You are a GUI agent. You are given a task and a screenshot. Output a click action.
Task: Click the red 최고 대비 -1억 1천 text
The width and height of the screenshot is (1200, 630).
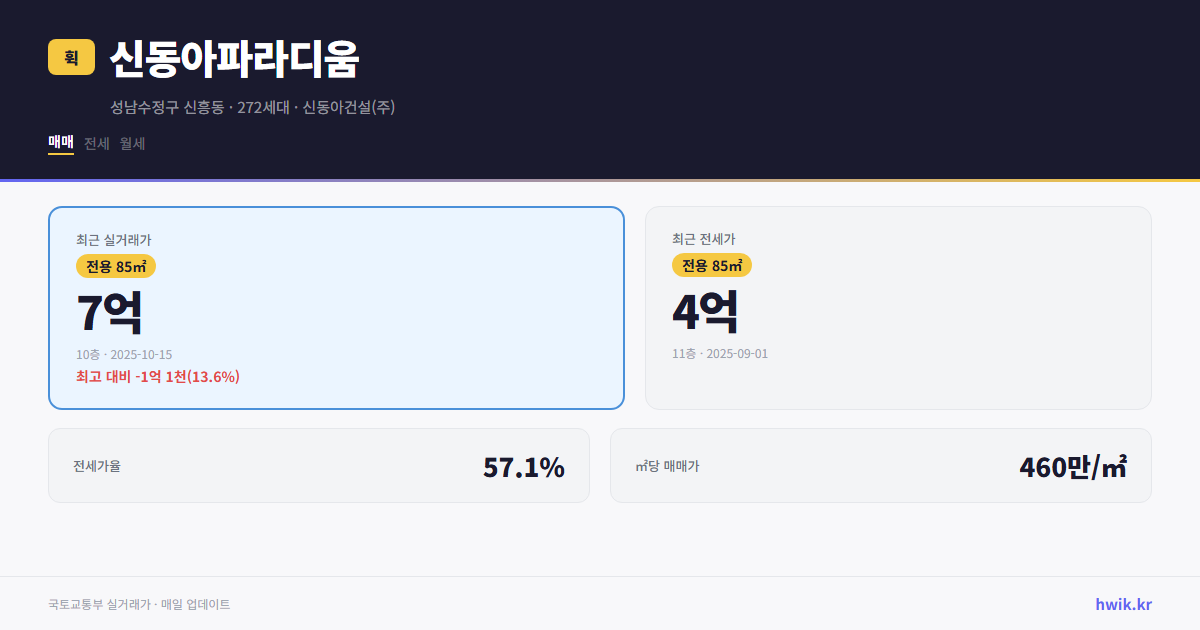160,377
